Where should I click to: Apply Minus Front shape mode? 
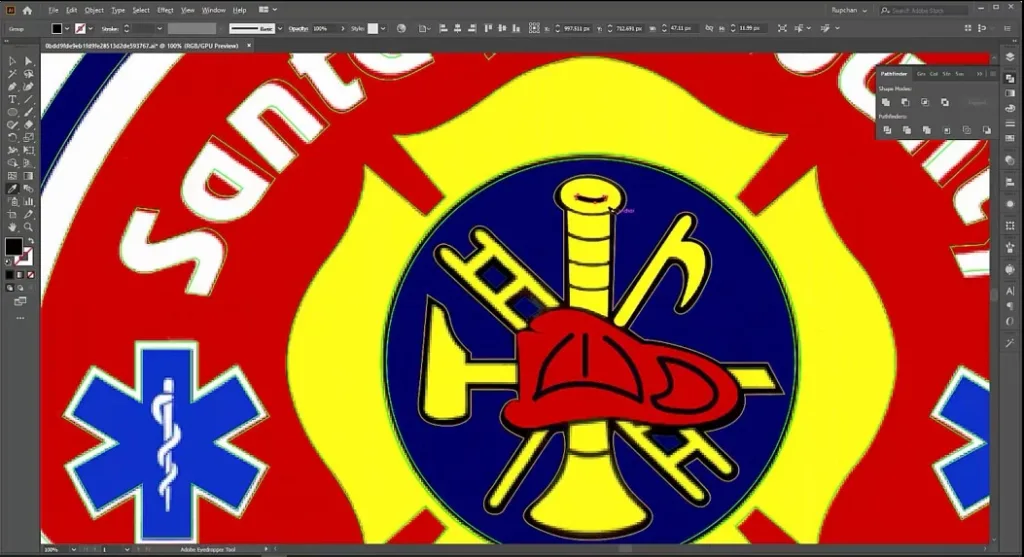[x=905, y=103]
